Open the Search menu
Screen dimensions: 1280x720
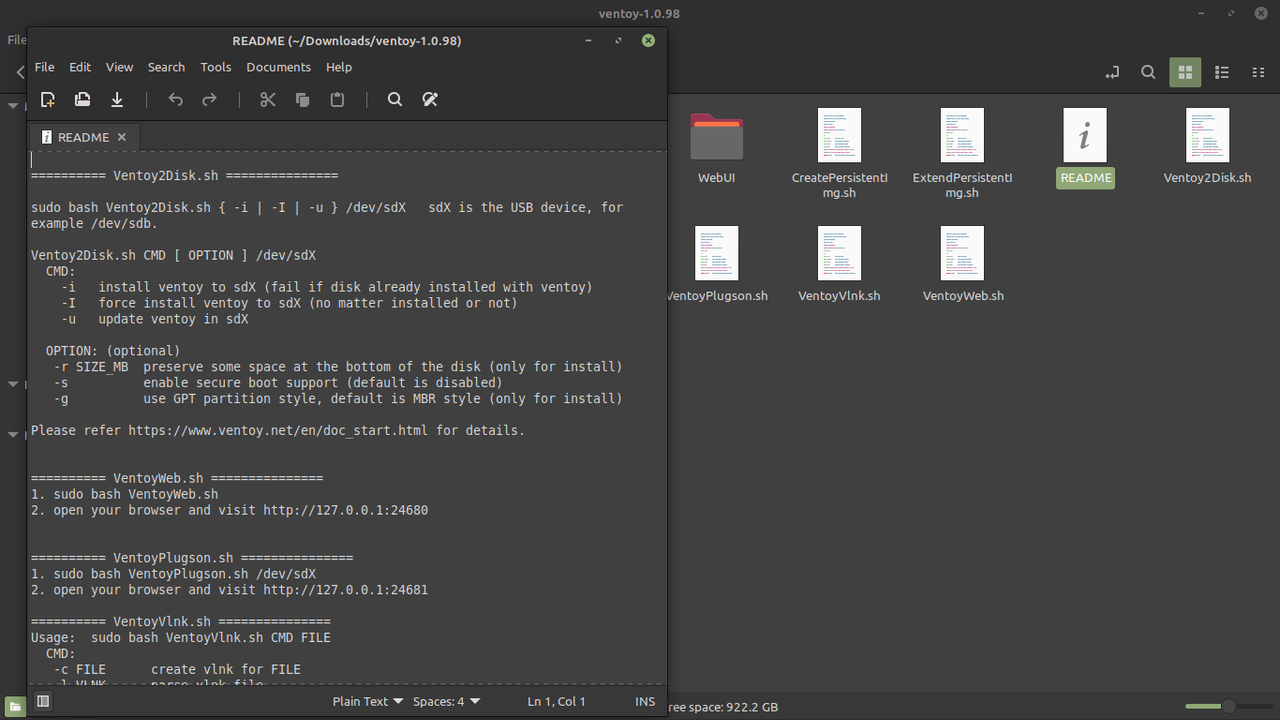166,67
